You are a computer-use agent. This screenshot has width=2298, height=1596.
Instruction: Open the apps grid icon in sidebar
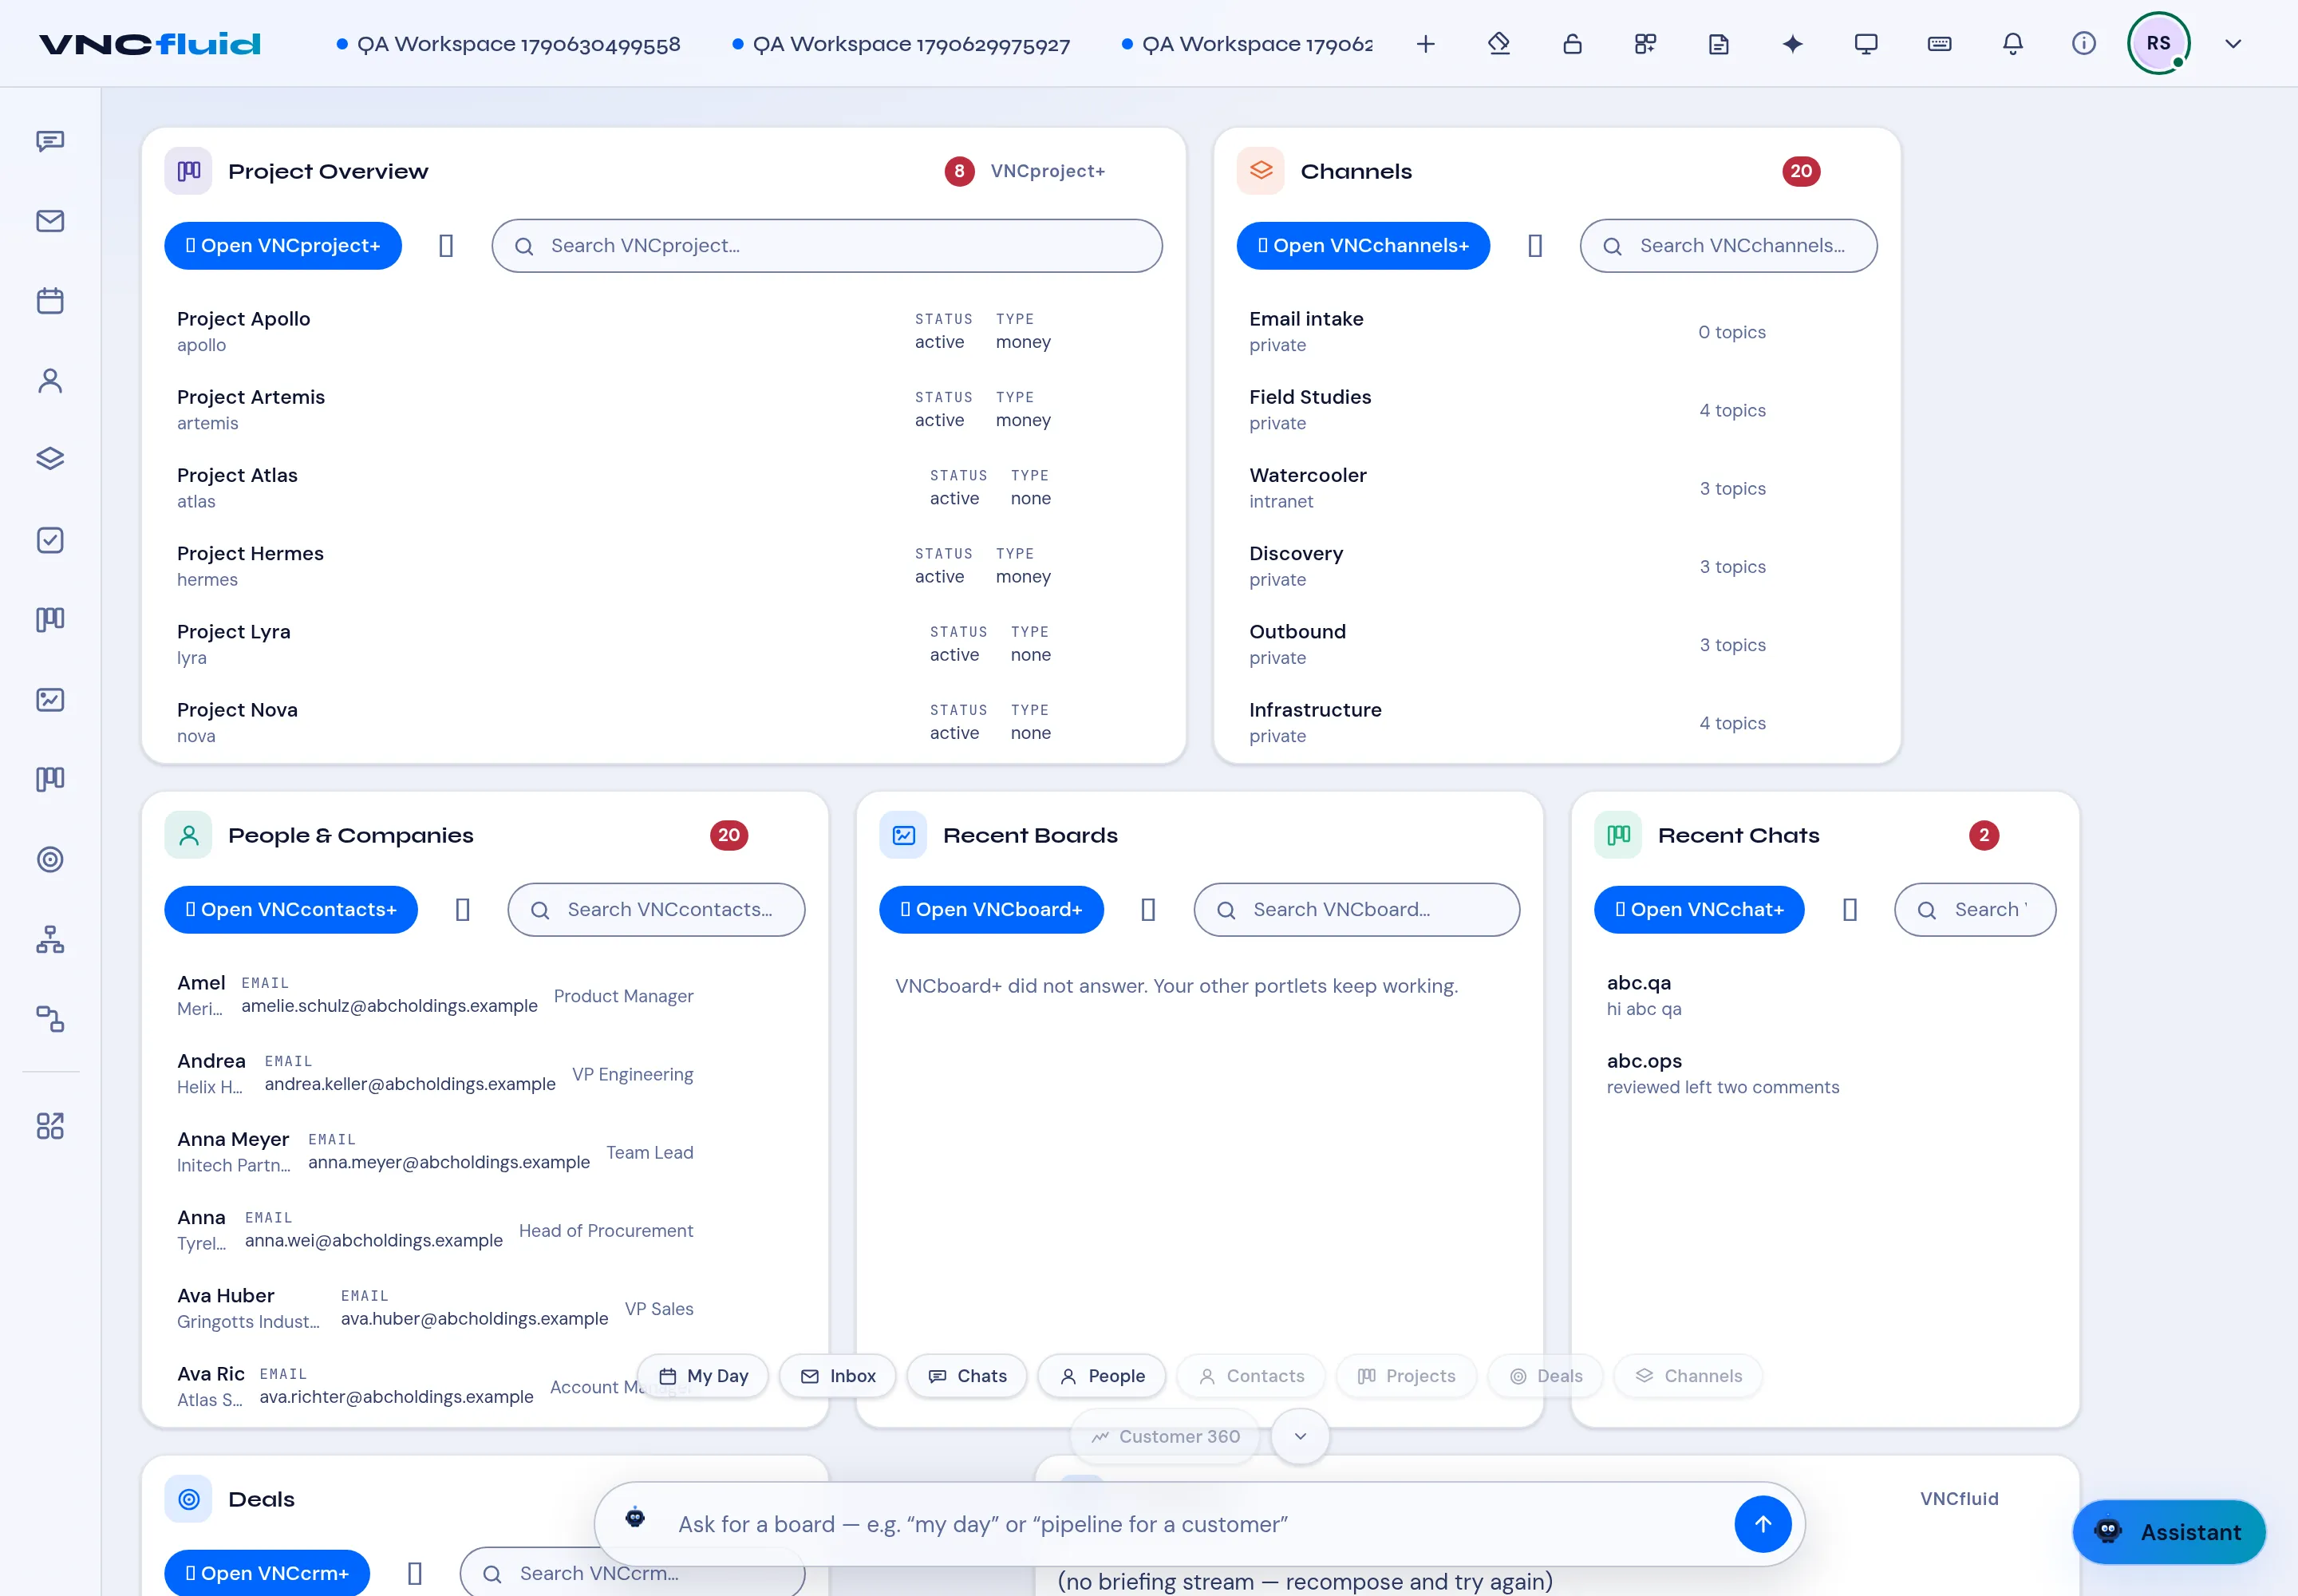point(50,1127)
